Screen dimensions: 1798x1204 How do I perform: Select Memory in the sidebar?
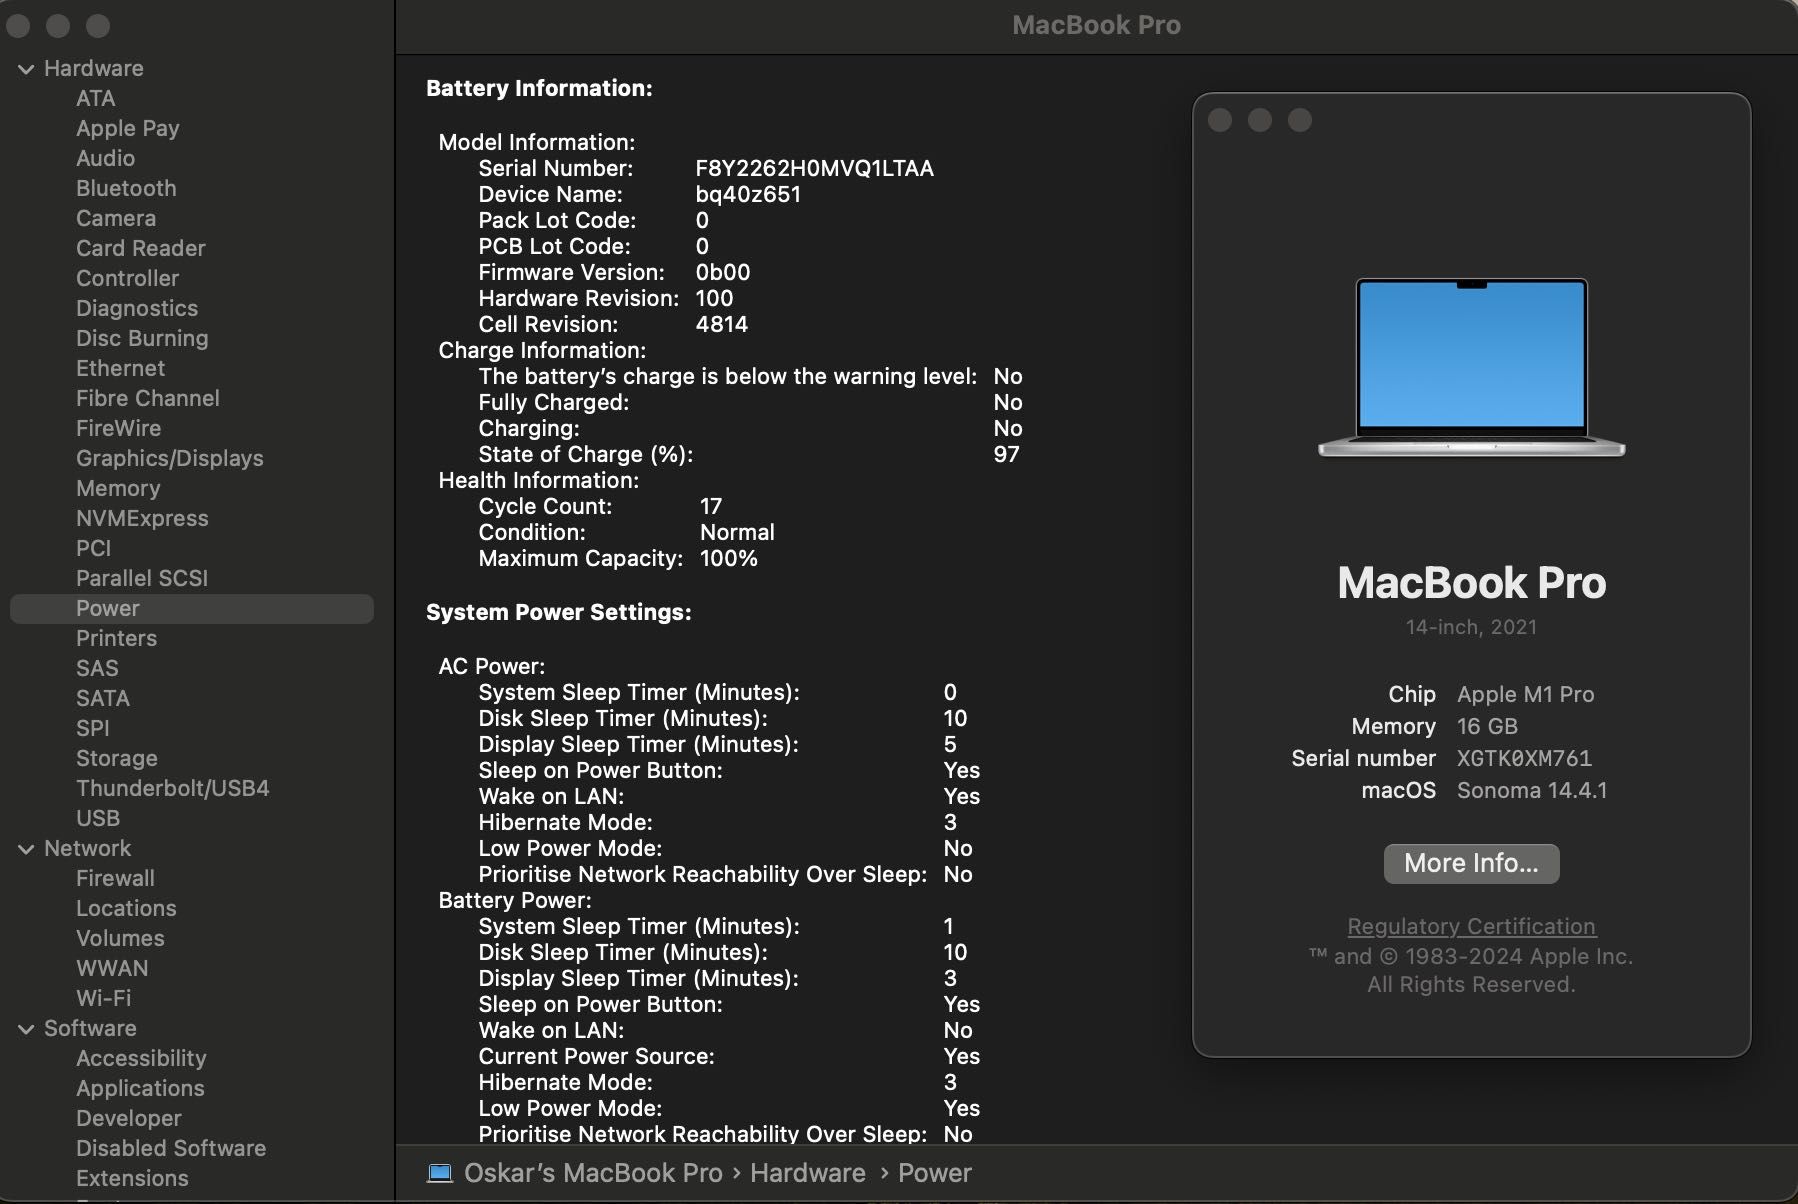click(118, 488)
